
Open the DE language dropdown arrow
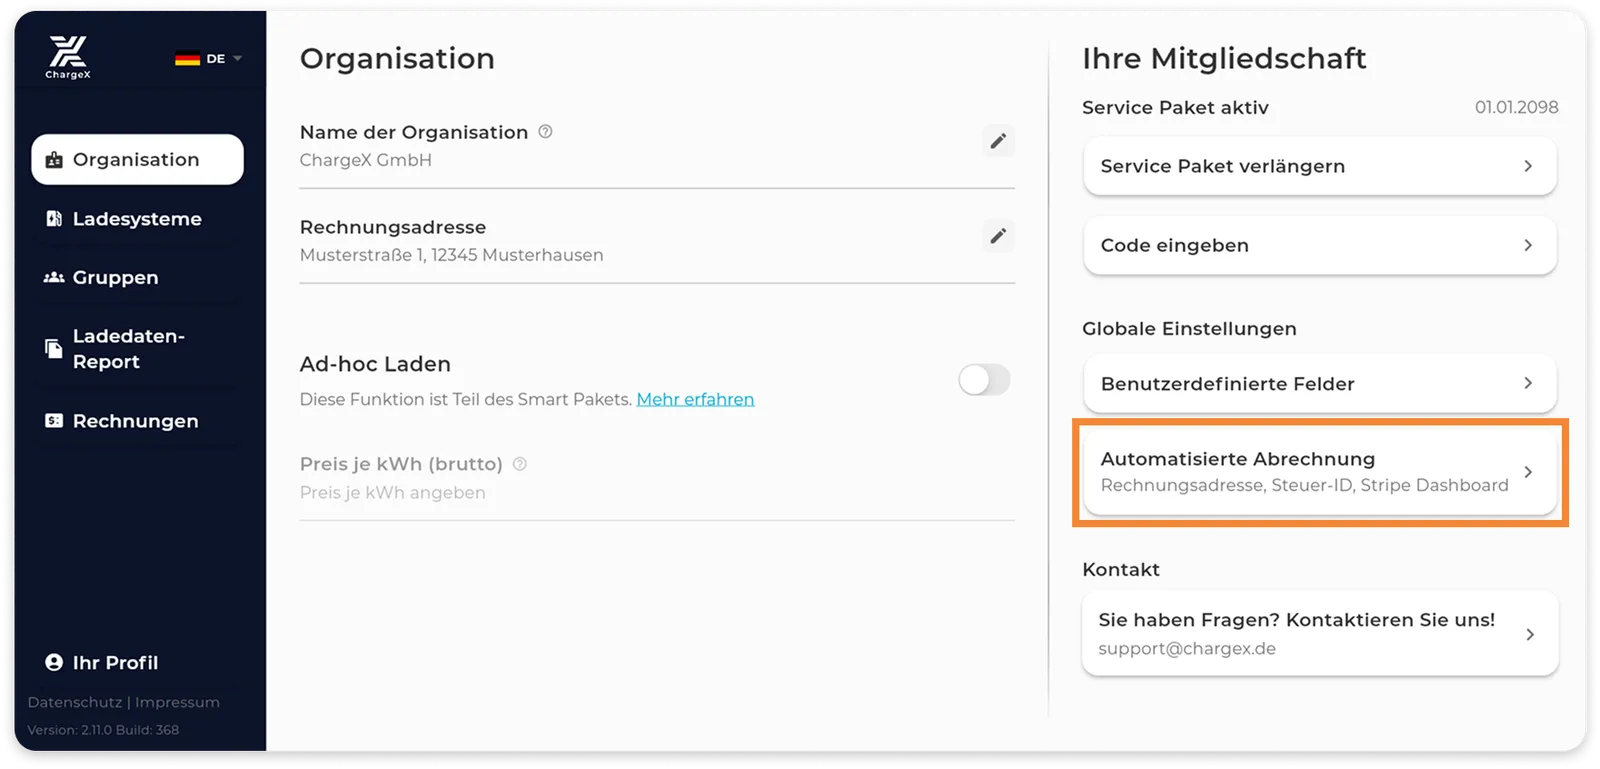click(238, 59)
